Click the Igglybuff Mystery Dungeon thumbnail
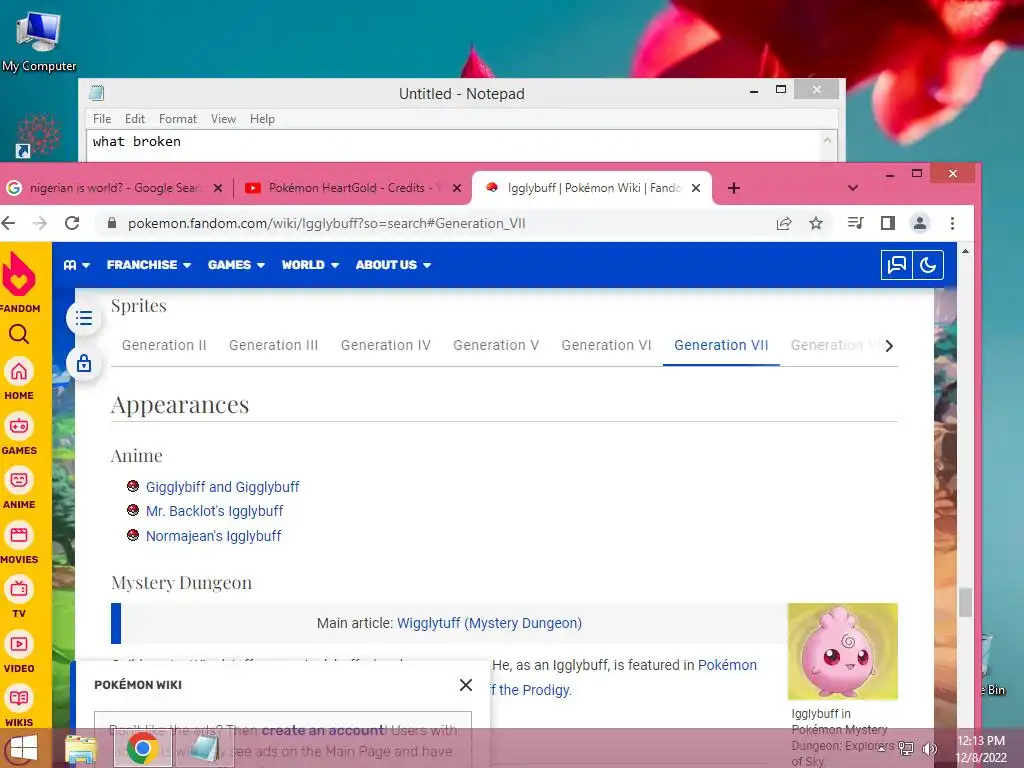This screenshot has height=768, width=1024. click(x=842, y=652)
